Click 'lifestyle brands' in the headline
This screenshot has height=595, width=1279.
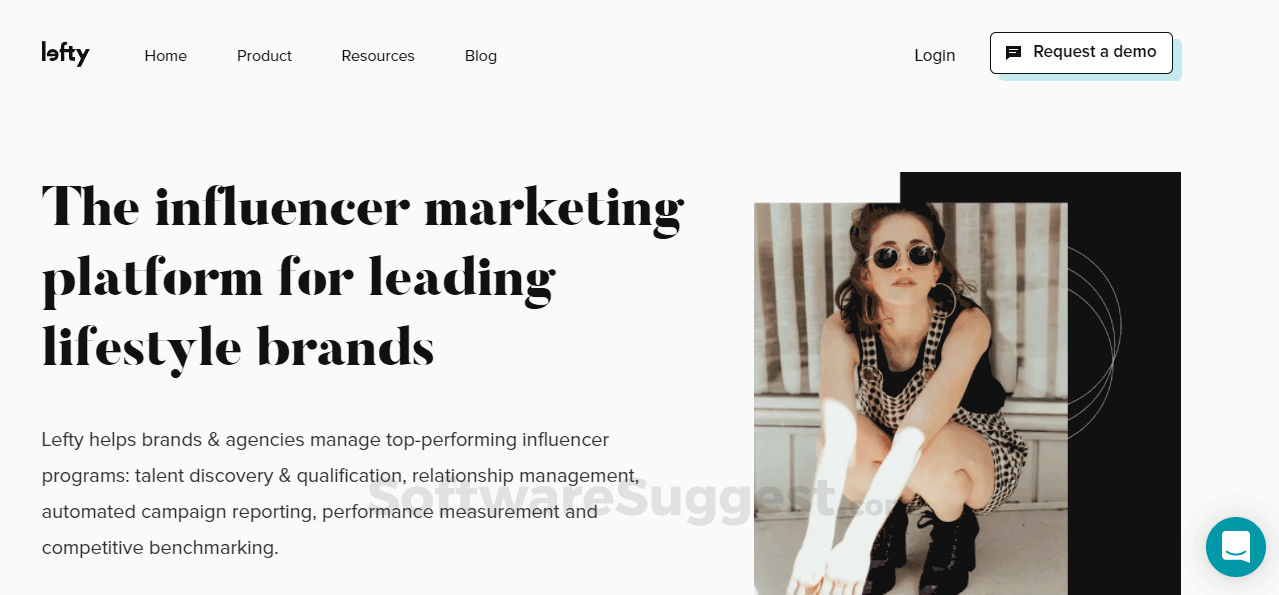point(238,347)
